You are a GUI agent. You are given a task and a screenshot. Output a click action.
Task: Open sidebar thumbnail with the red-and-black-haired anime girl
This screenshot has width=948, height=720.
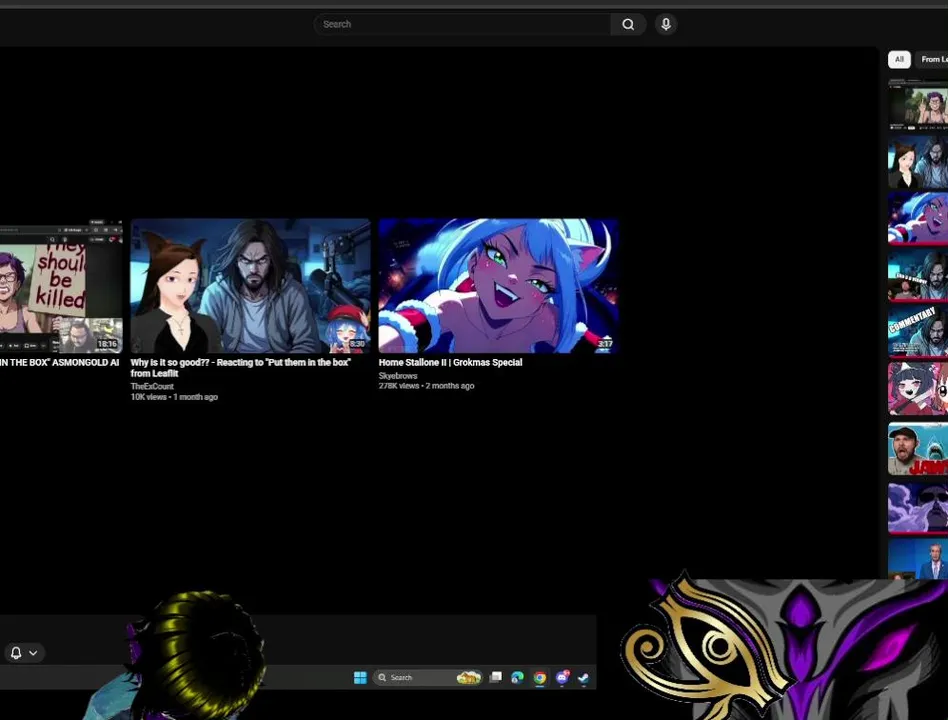click(x=918, y=388)
